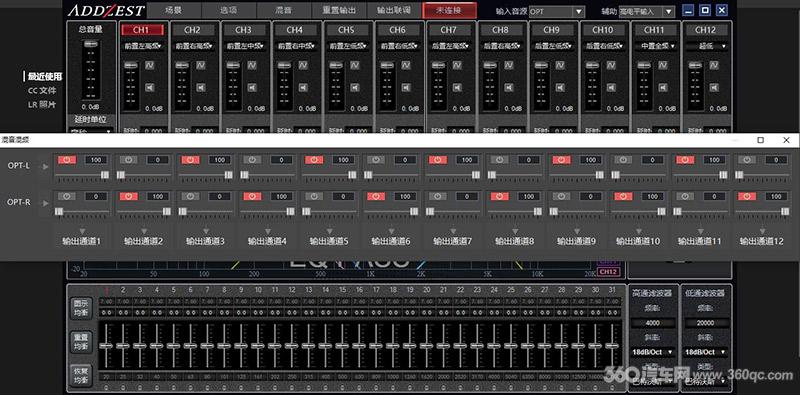800x395 pixels.
Task: Invert phase on CH11 strip
Action: tap(662, 66)
